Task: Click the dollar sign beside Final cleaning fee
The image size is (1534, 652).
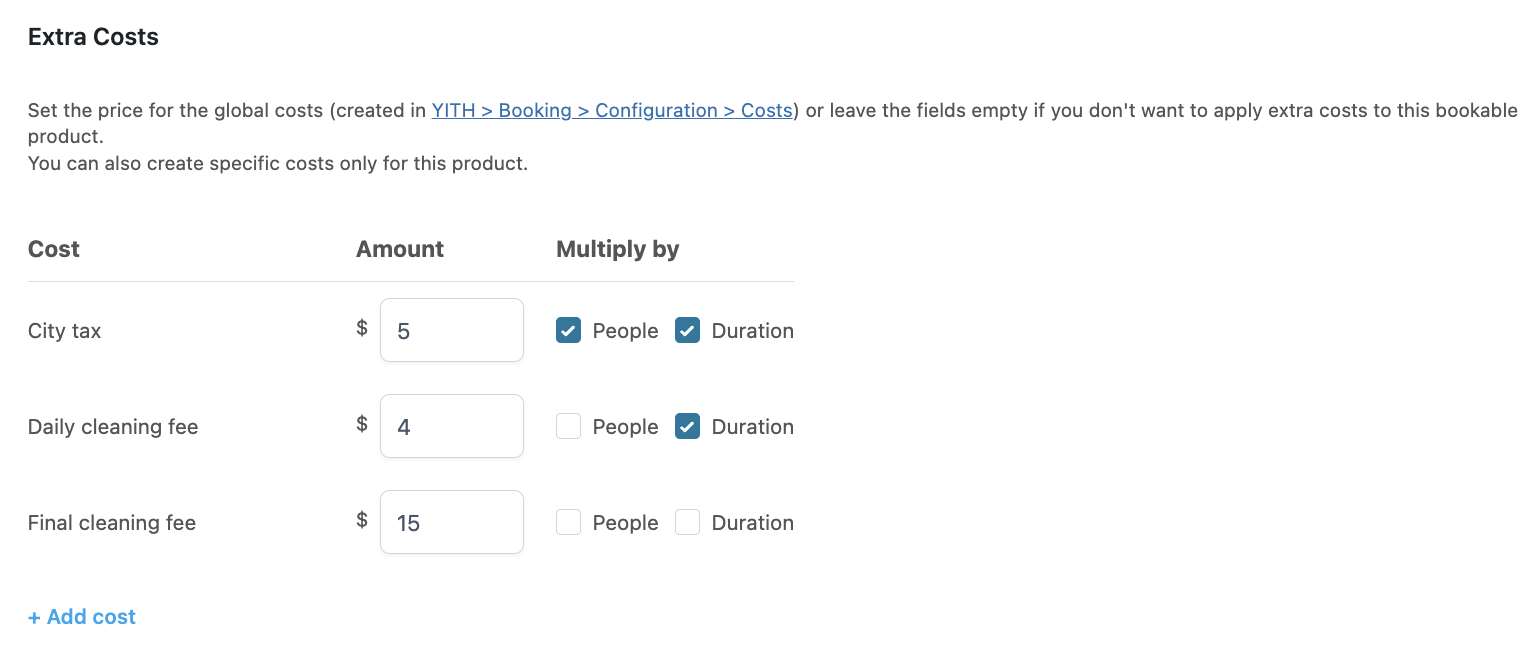Action: (362, 520)
